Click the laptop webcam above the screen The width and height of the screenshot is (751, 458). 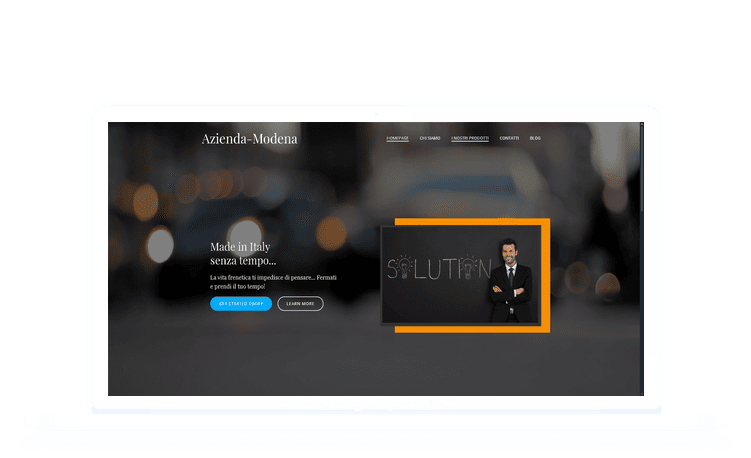376,114
